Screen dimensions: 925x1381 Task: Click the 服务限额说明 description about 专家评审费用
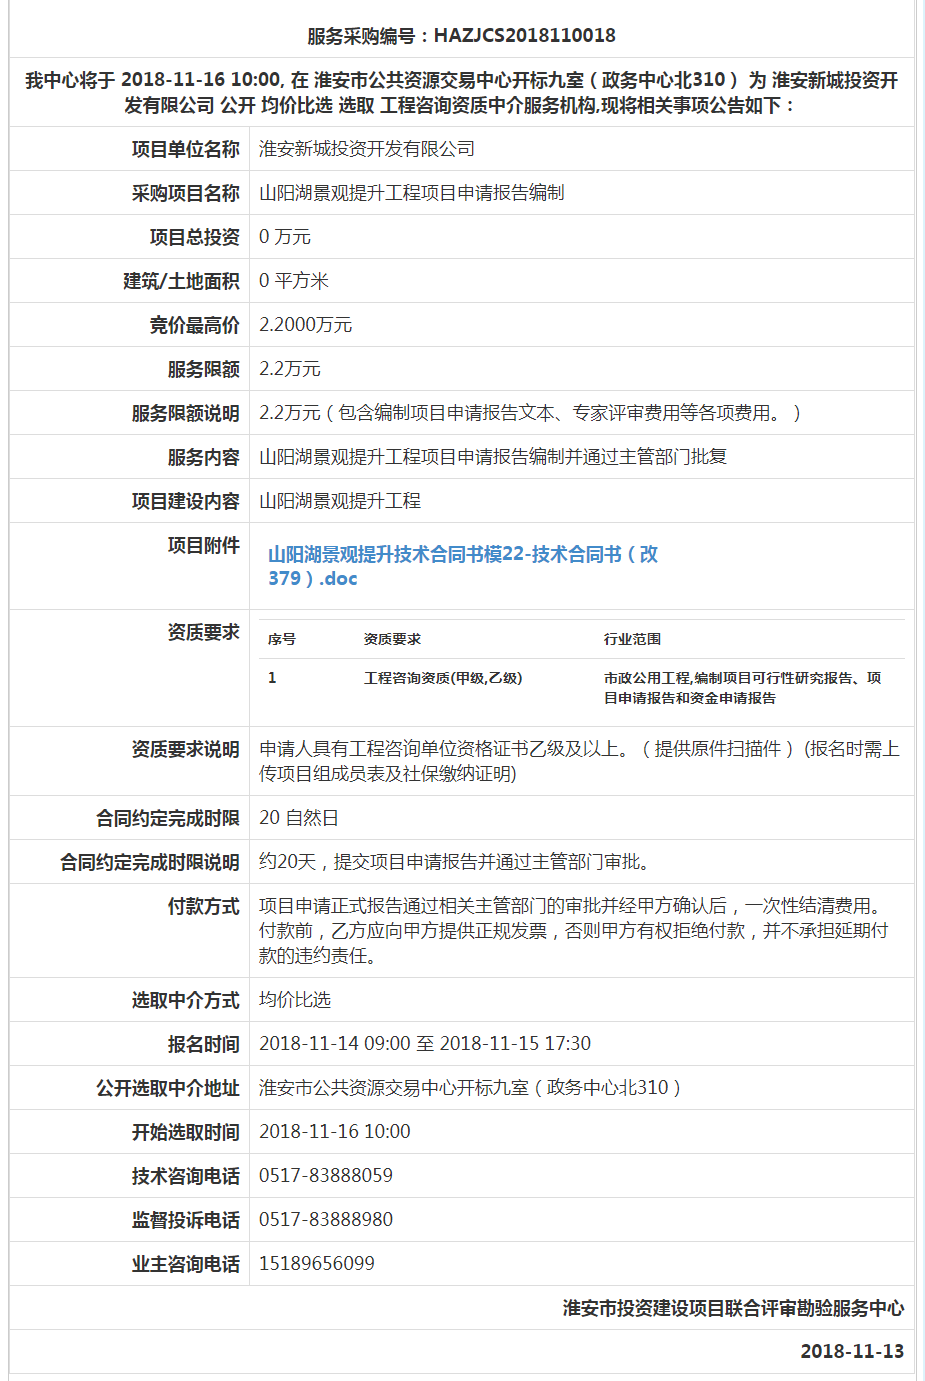pos(530,413)
